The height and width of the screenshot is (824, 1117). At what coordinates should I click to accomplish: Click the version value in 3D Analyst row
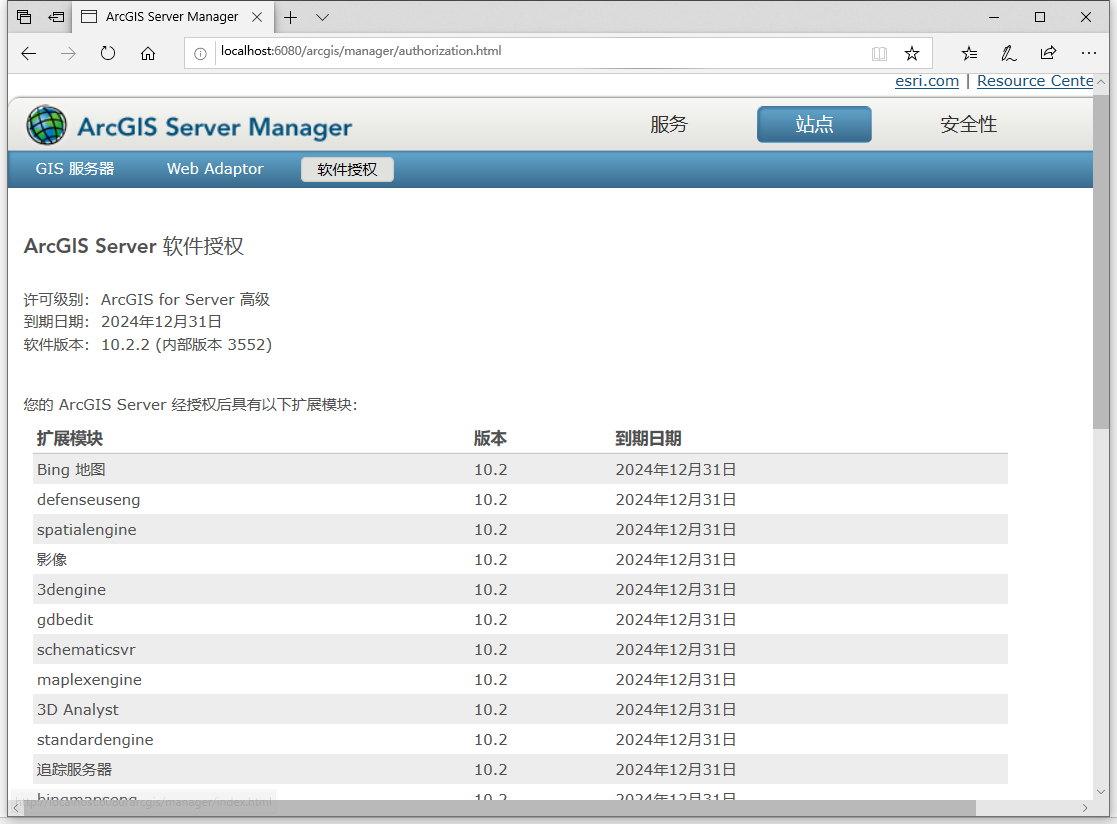click(491, 709)
